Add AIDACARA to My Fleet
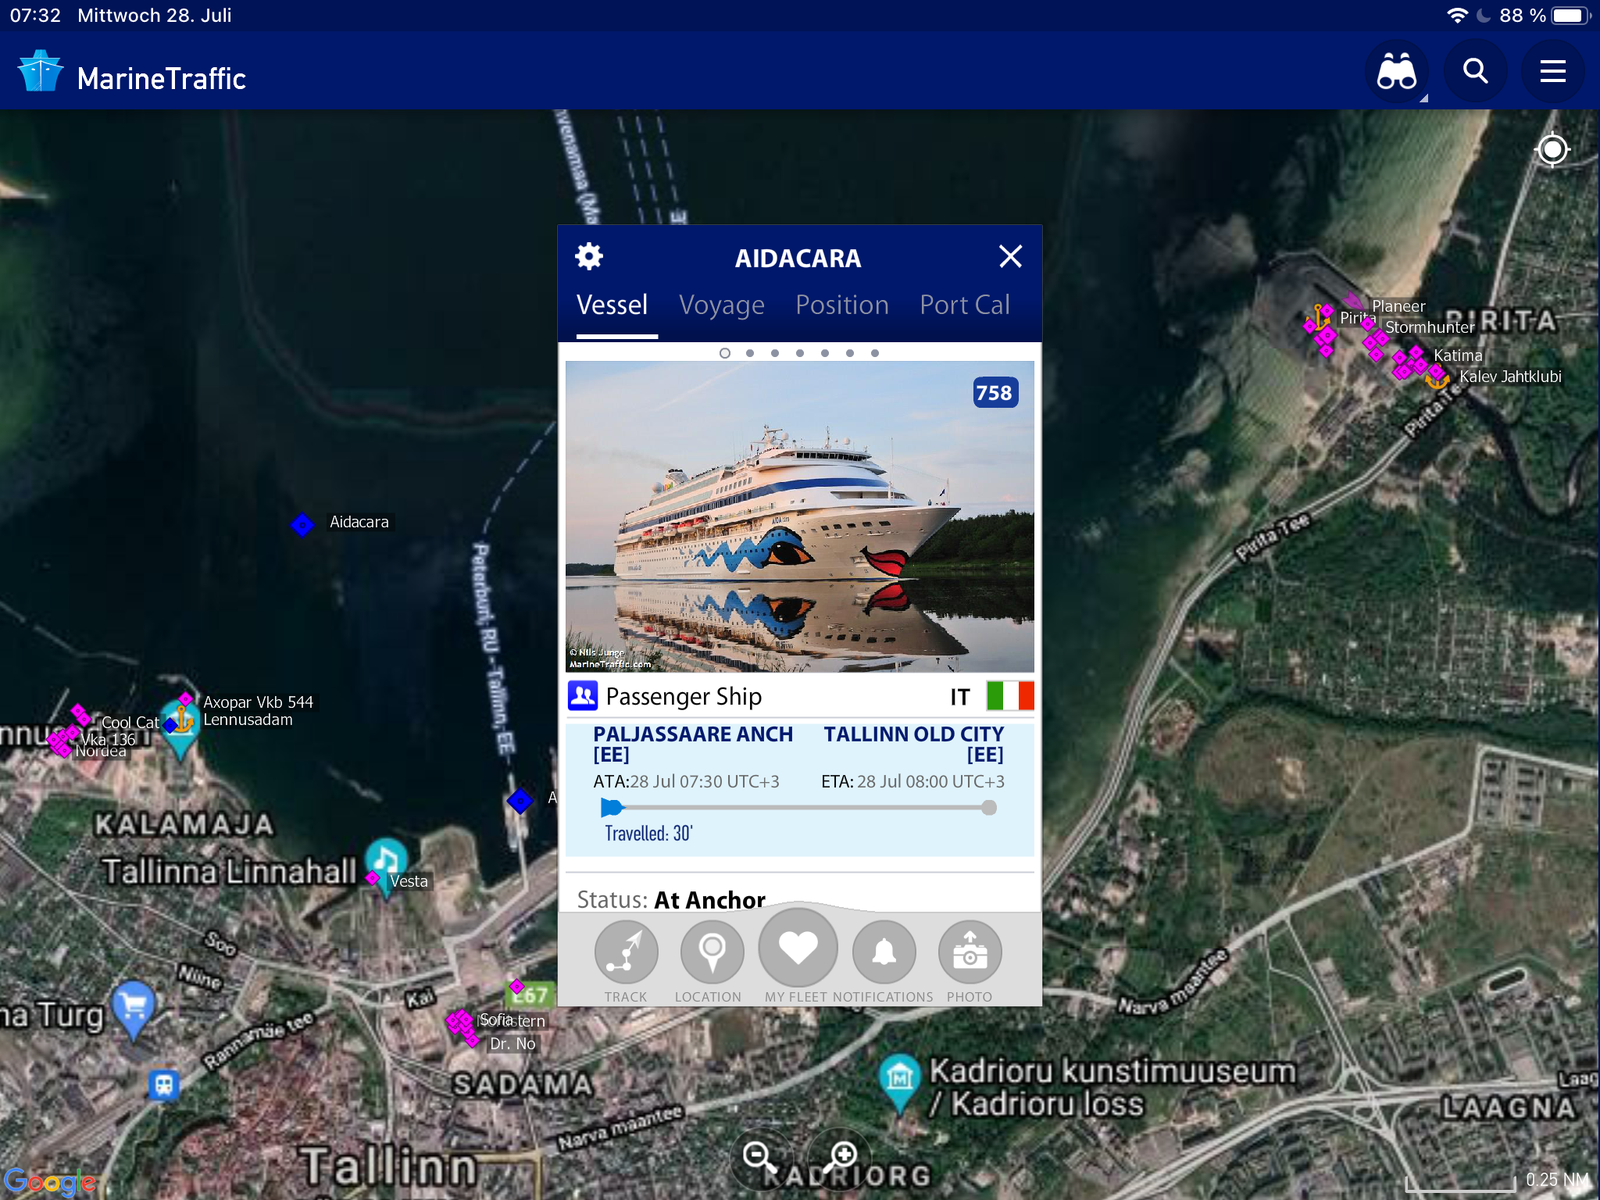The image size is (1600, 1200). tap(798, 948)
